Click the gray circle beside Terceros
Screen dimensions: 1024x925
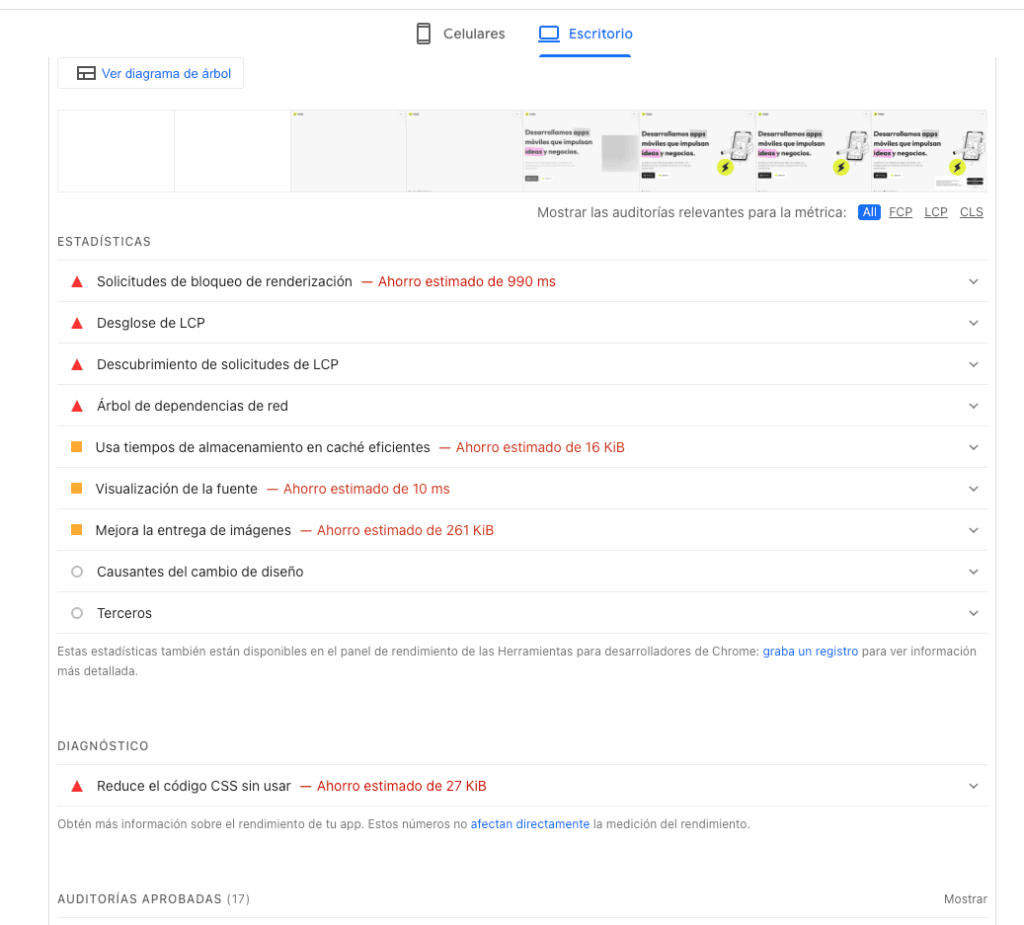76,612
